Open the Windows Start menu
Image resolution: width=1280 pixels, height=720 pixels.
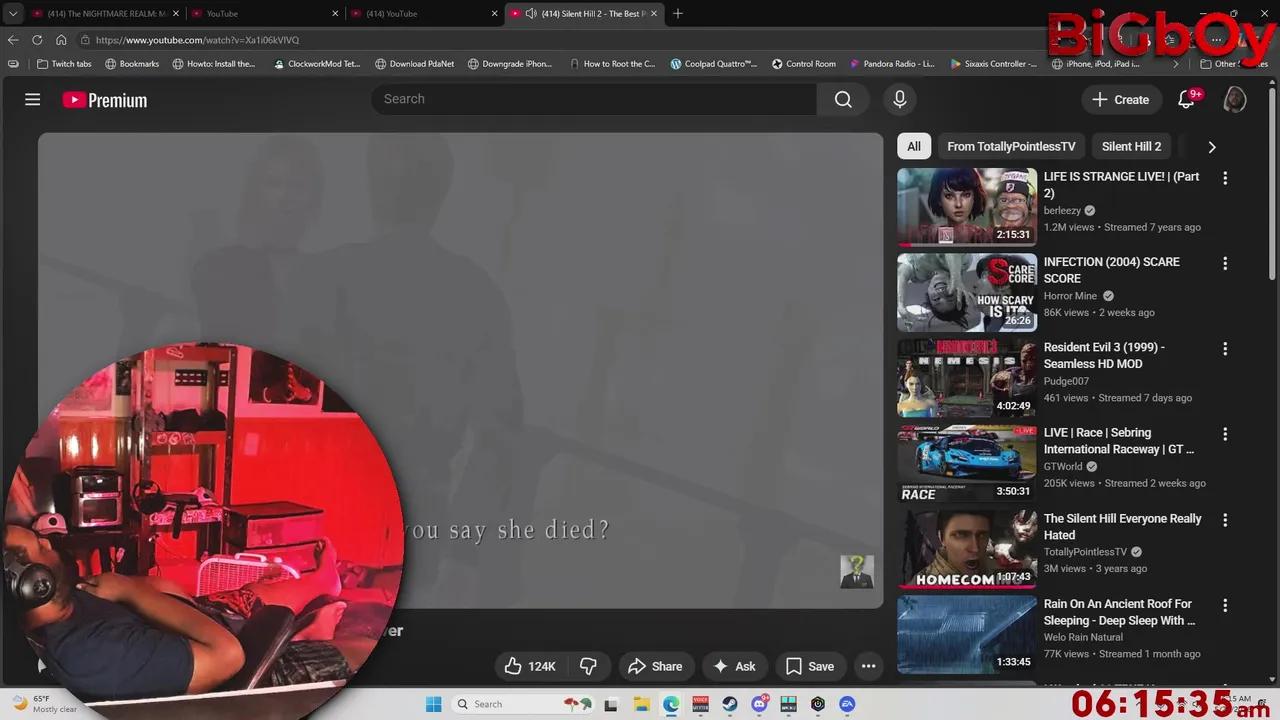tap(433, 704)
